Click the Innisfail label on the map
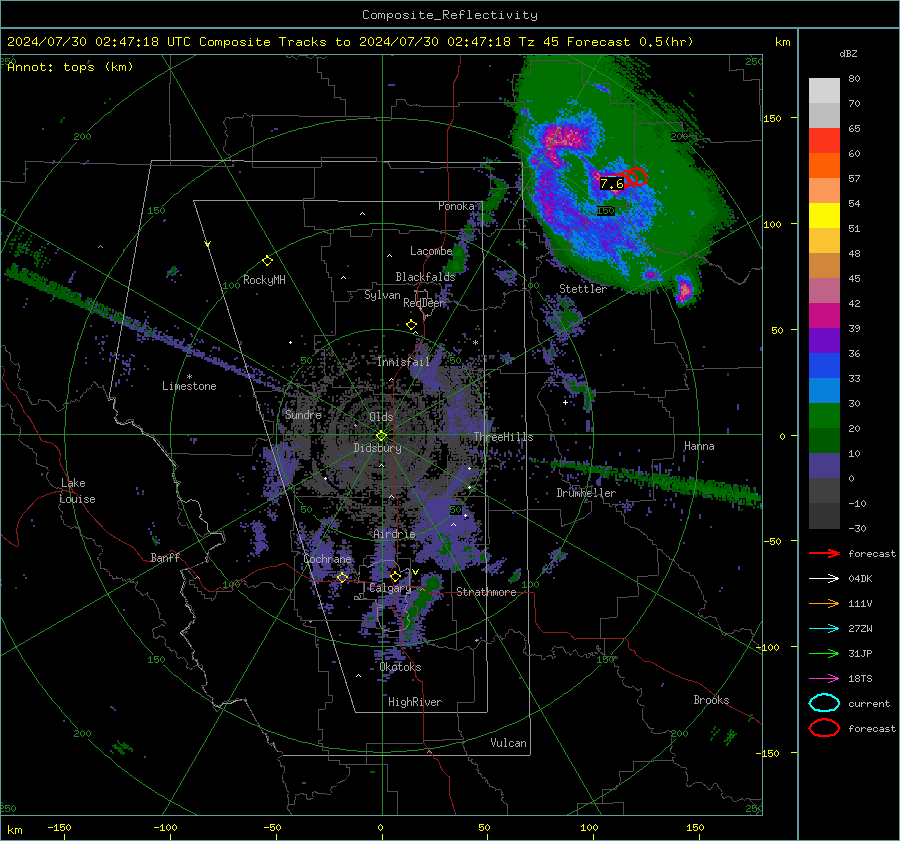The width and height of the screenshot is (900, 841). pyautogui.click(x=403, y=362)
